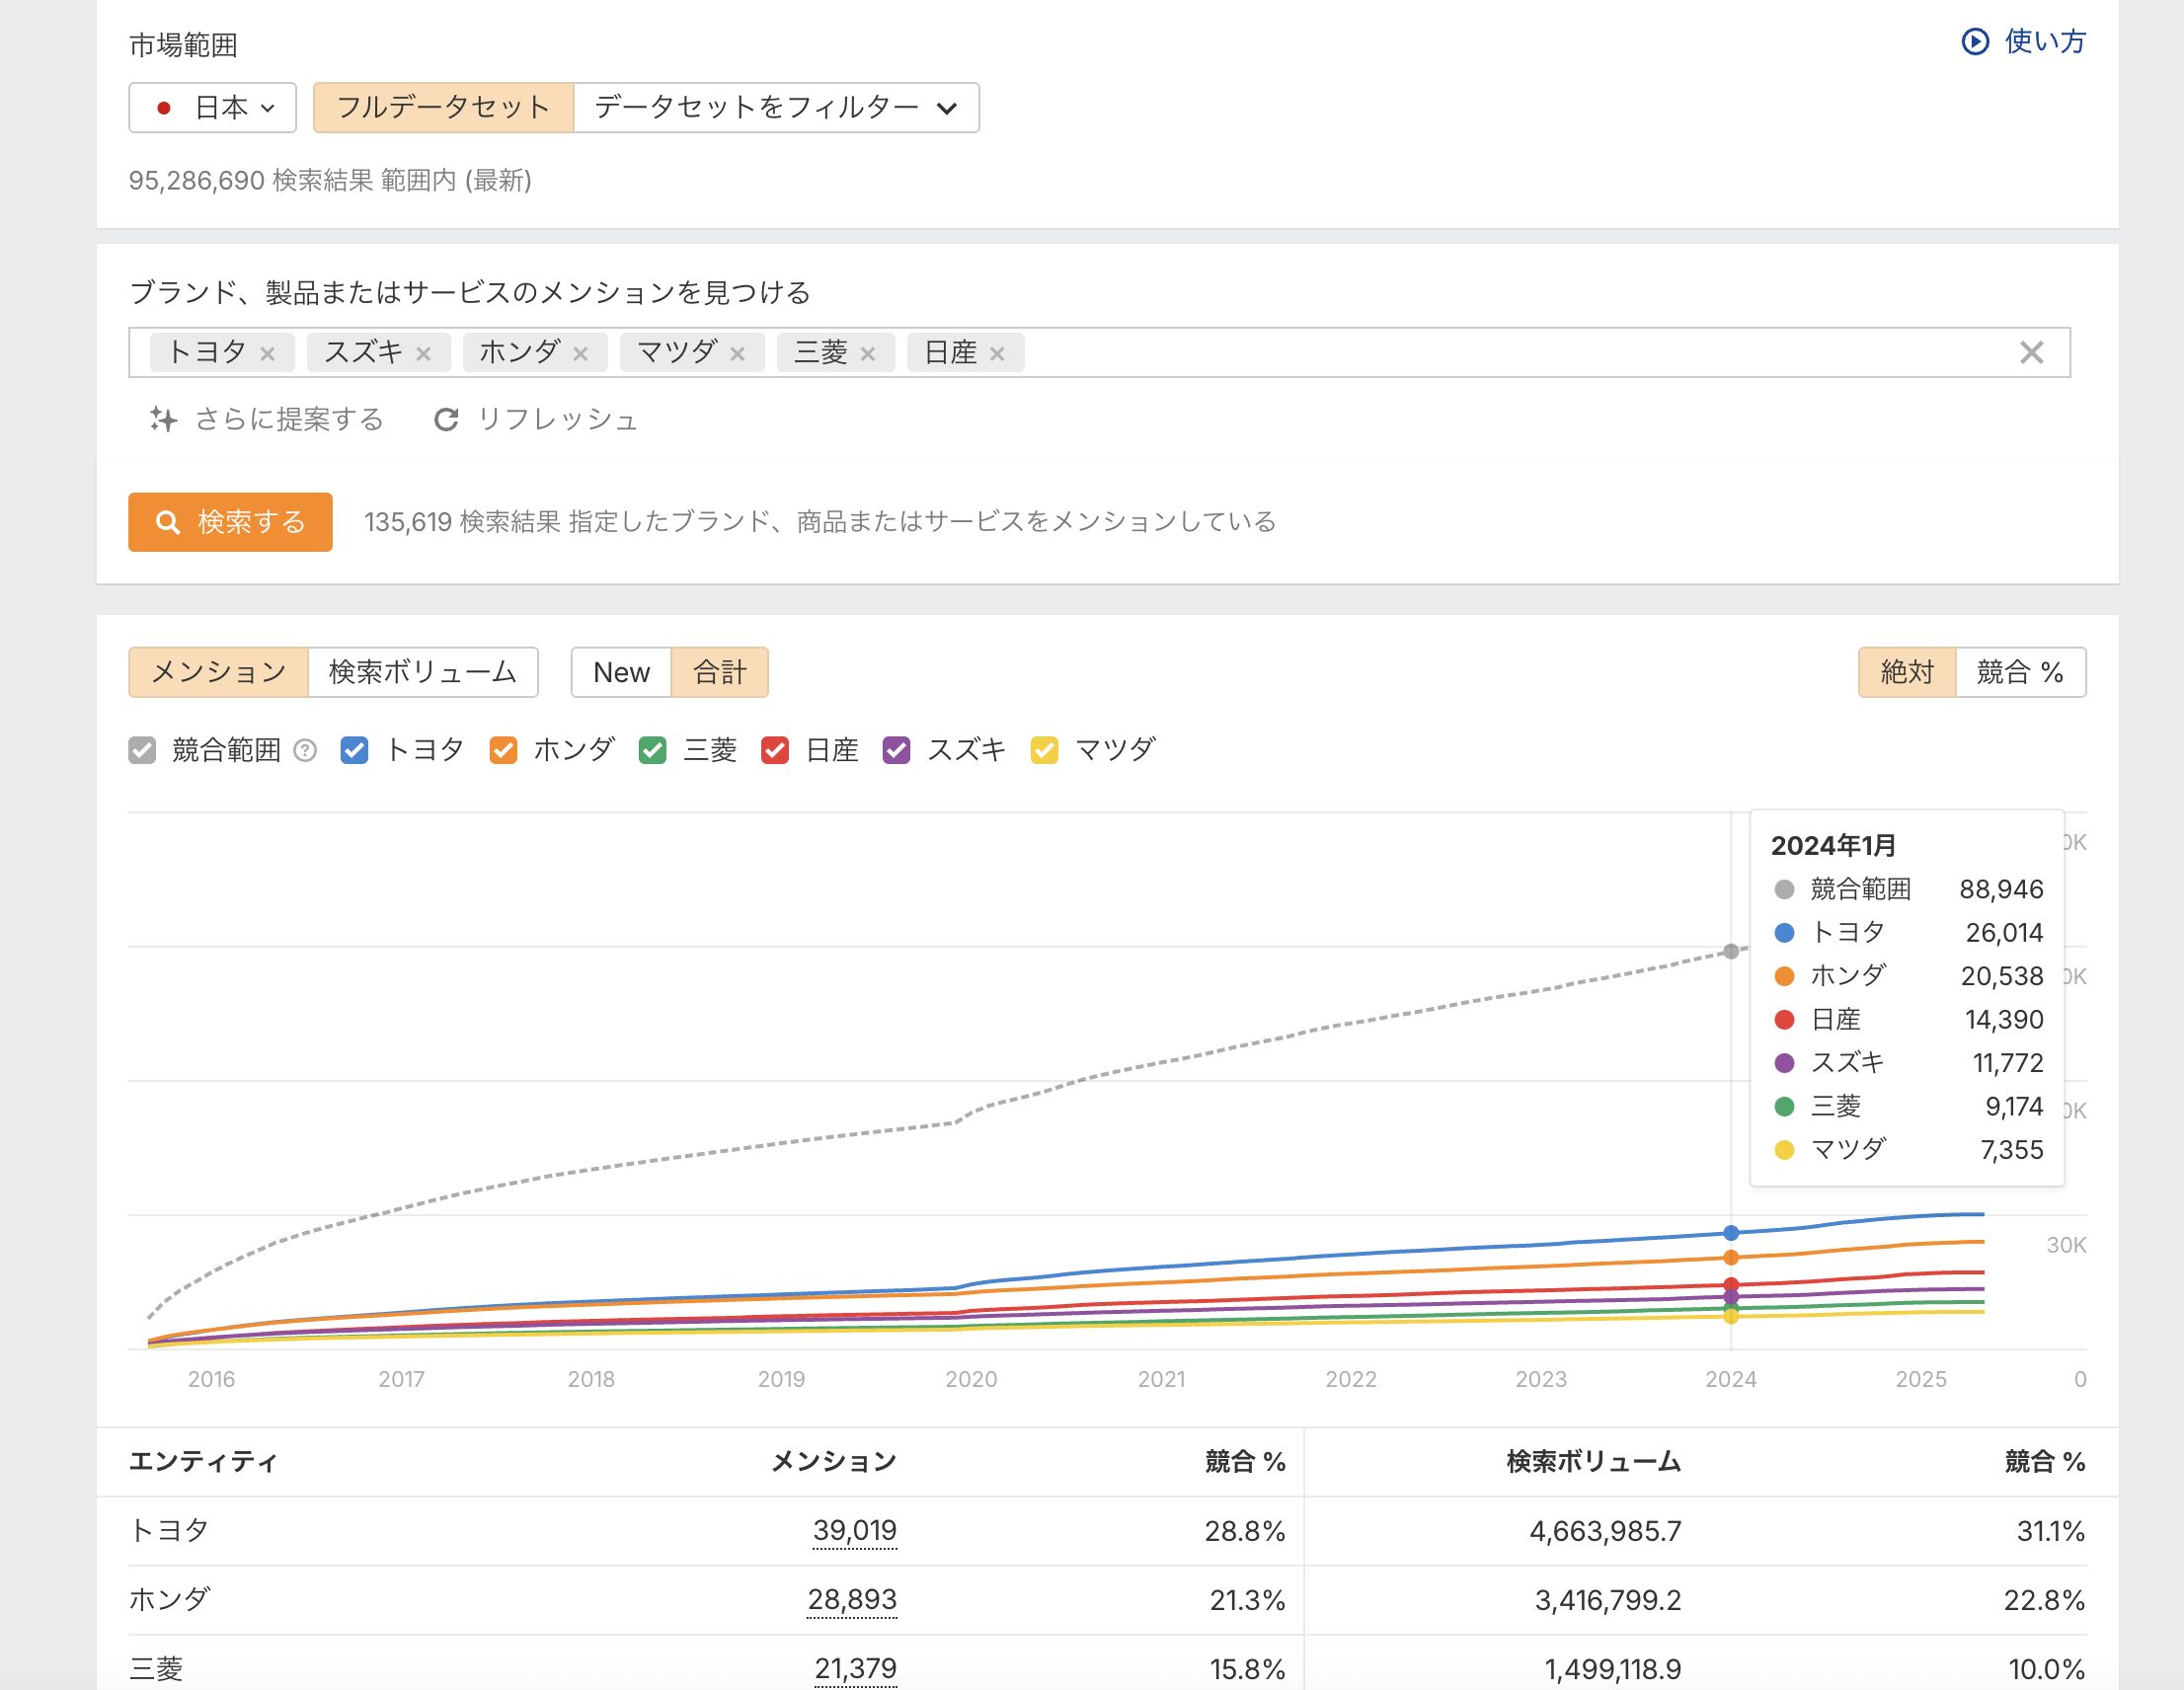Image resolution: width=2184 pixels, height=1690 pixels.
Task: Remove the トヨタ tag with its x icon
Action: [267, 354]
